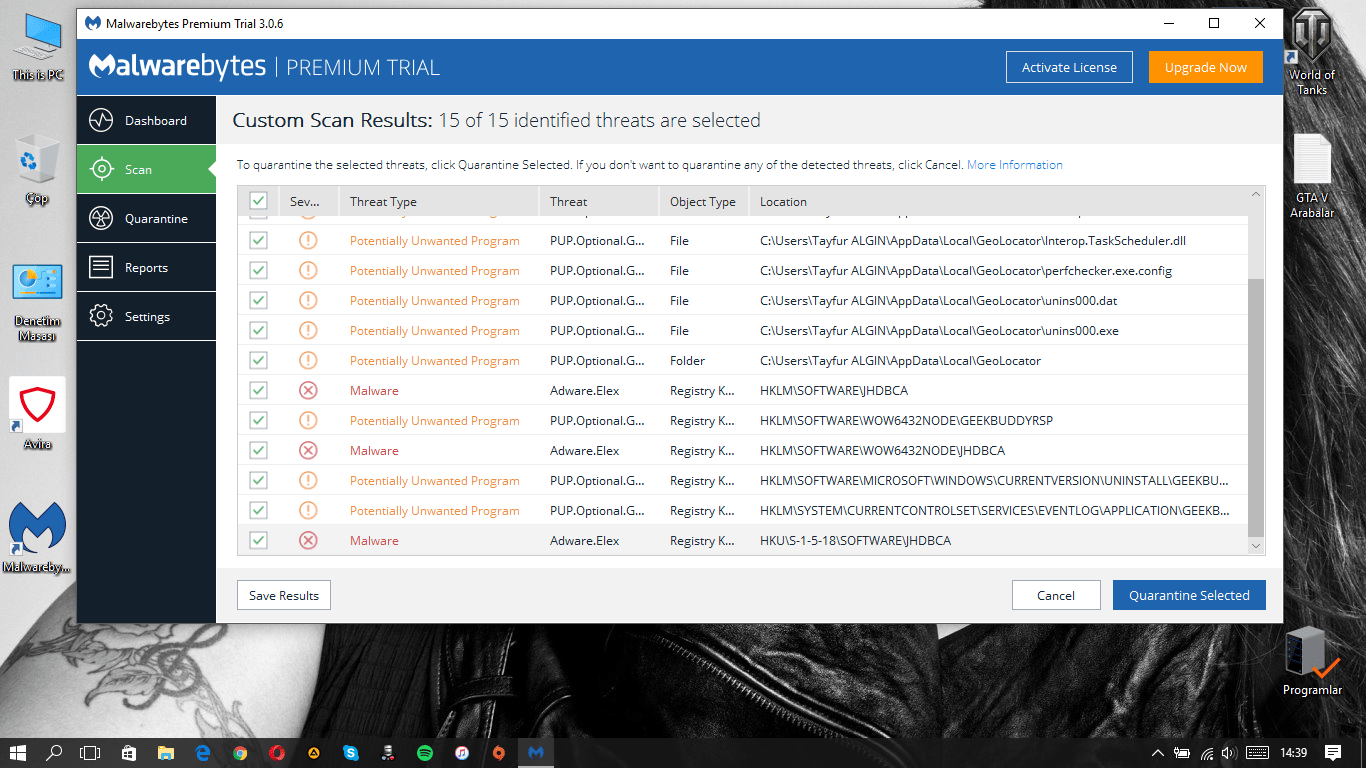The width and height of the screenshot is (1372, 772).
Task: Click the warning severity icon for Interop.TaskScheduler.dll
Action: click(x=308, y=241)
